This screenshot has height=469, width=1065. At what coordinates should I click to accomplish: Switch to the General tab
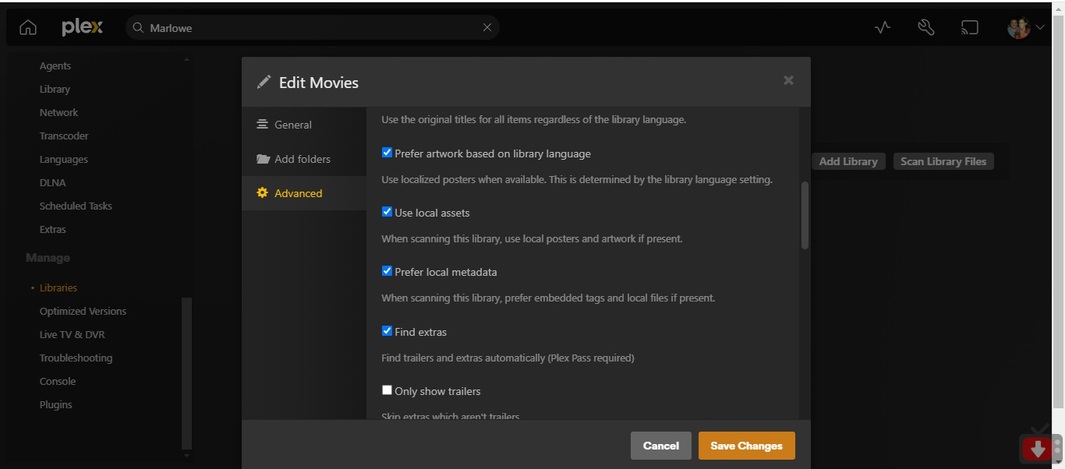coord(293,125)
